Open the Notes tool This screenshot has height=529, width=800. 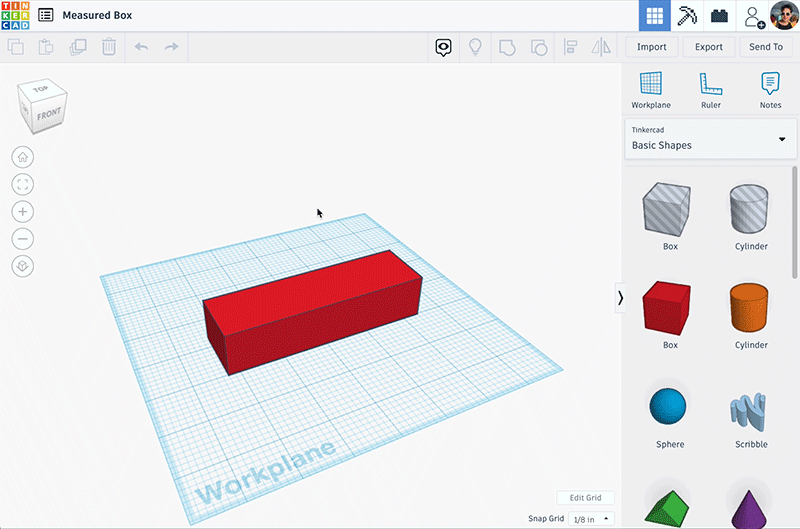pyautogui.click(x=770, y=84)
